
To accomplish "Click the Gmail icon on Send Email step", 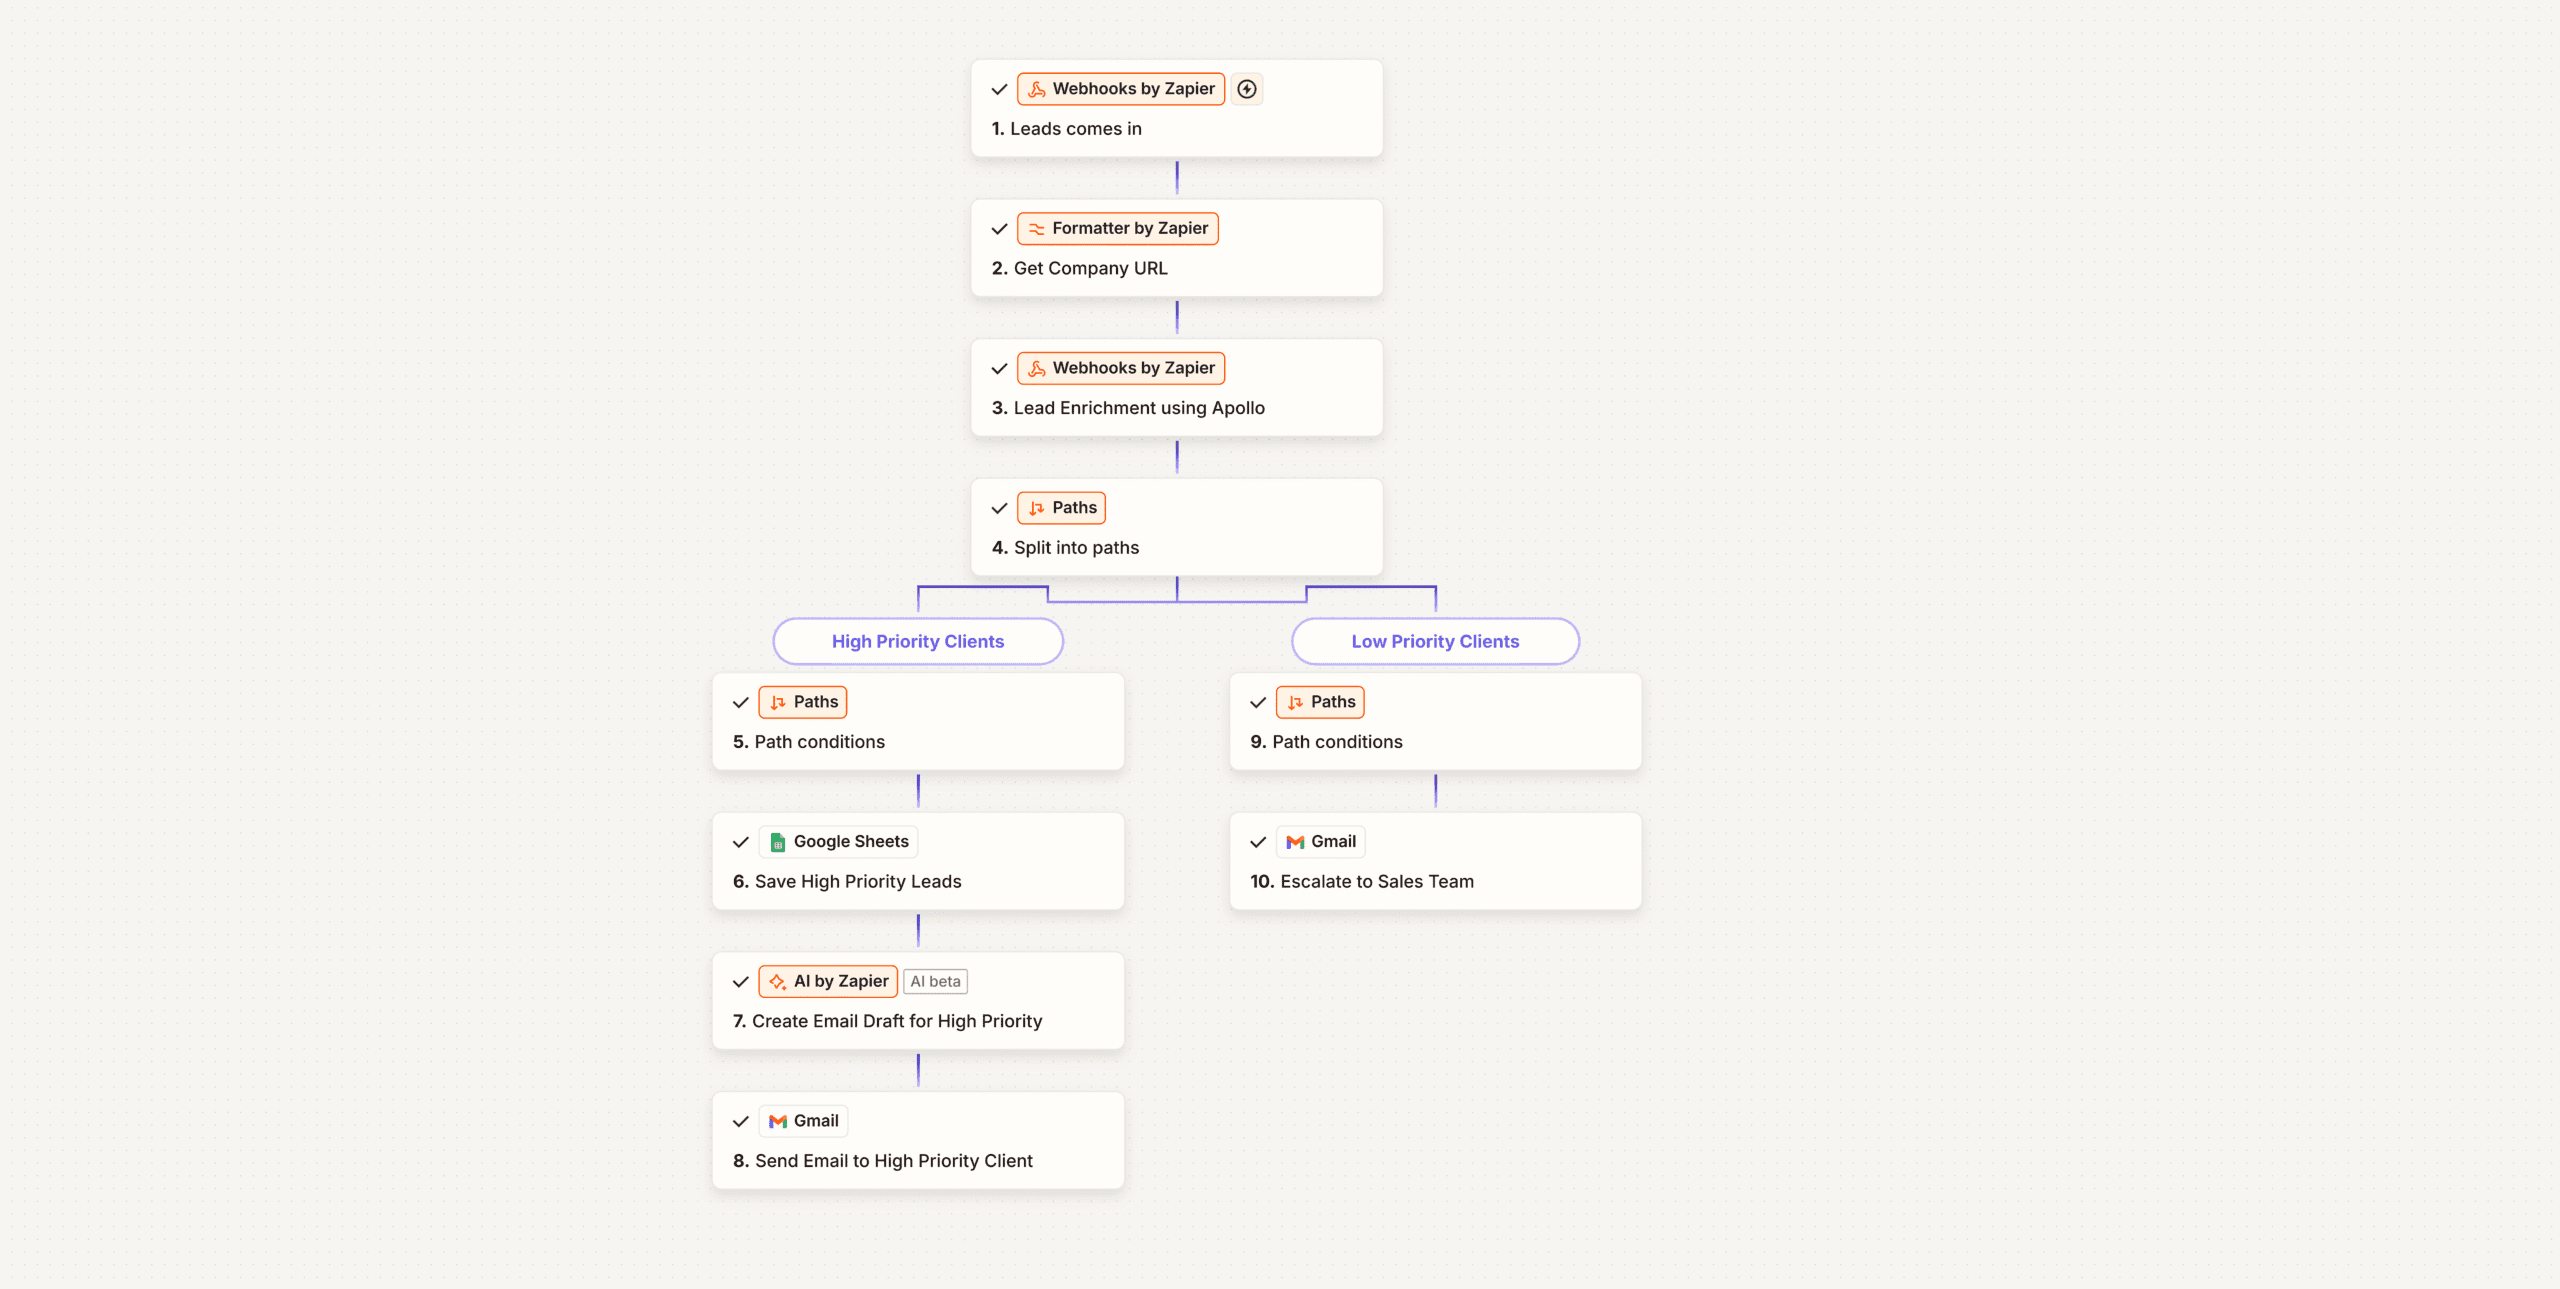I will click(x=777, y=1122).
